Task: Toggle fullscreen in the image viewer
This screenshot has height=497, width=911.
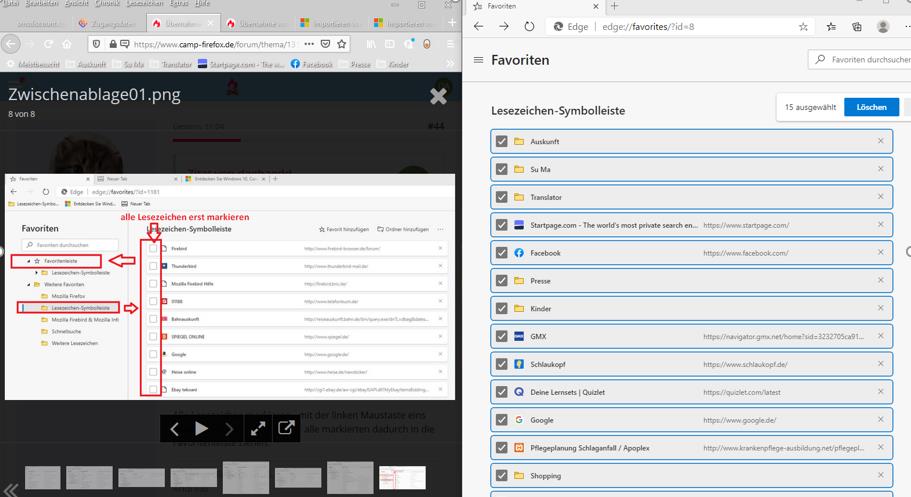Action: pos(258,429)
